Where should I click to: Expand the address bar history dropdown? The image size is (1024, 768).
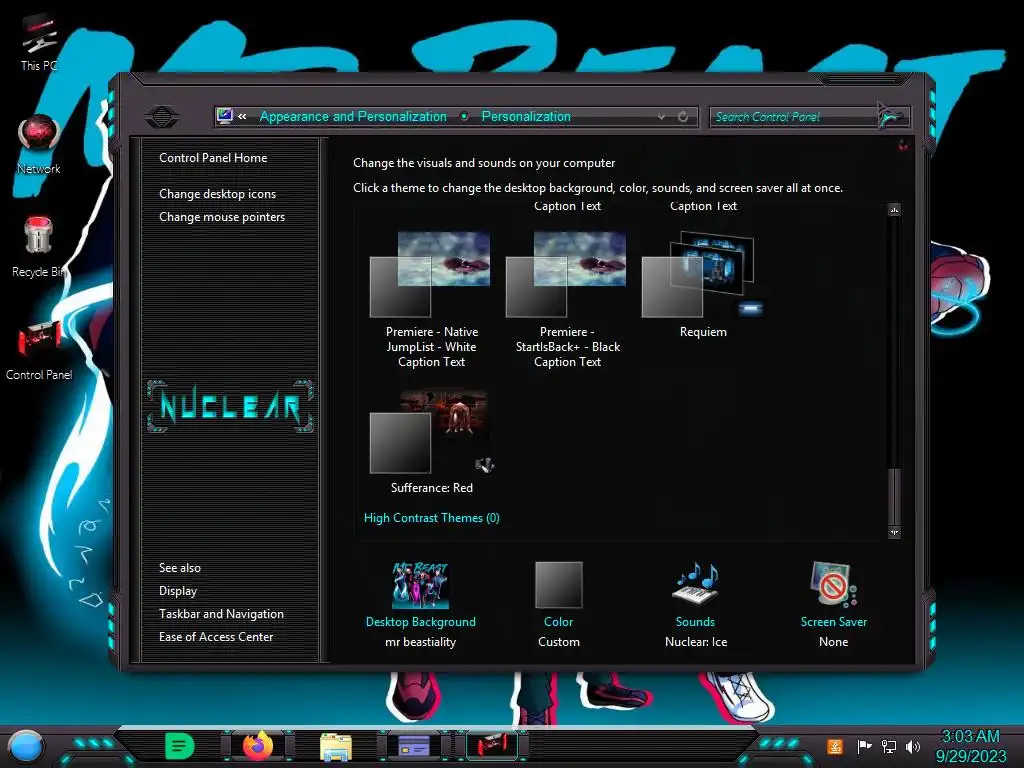662,116
